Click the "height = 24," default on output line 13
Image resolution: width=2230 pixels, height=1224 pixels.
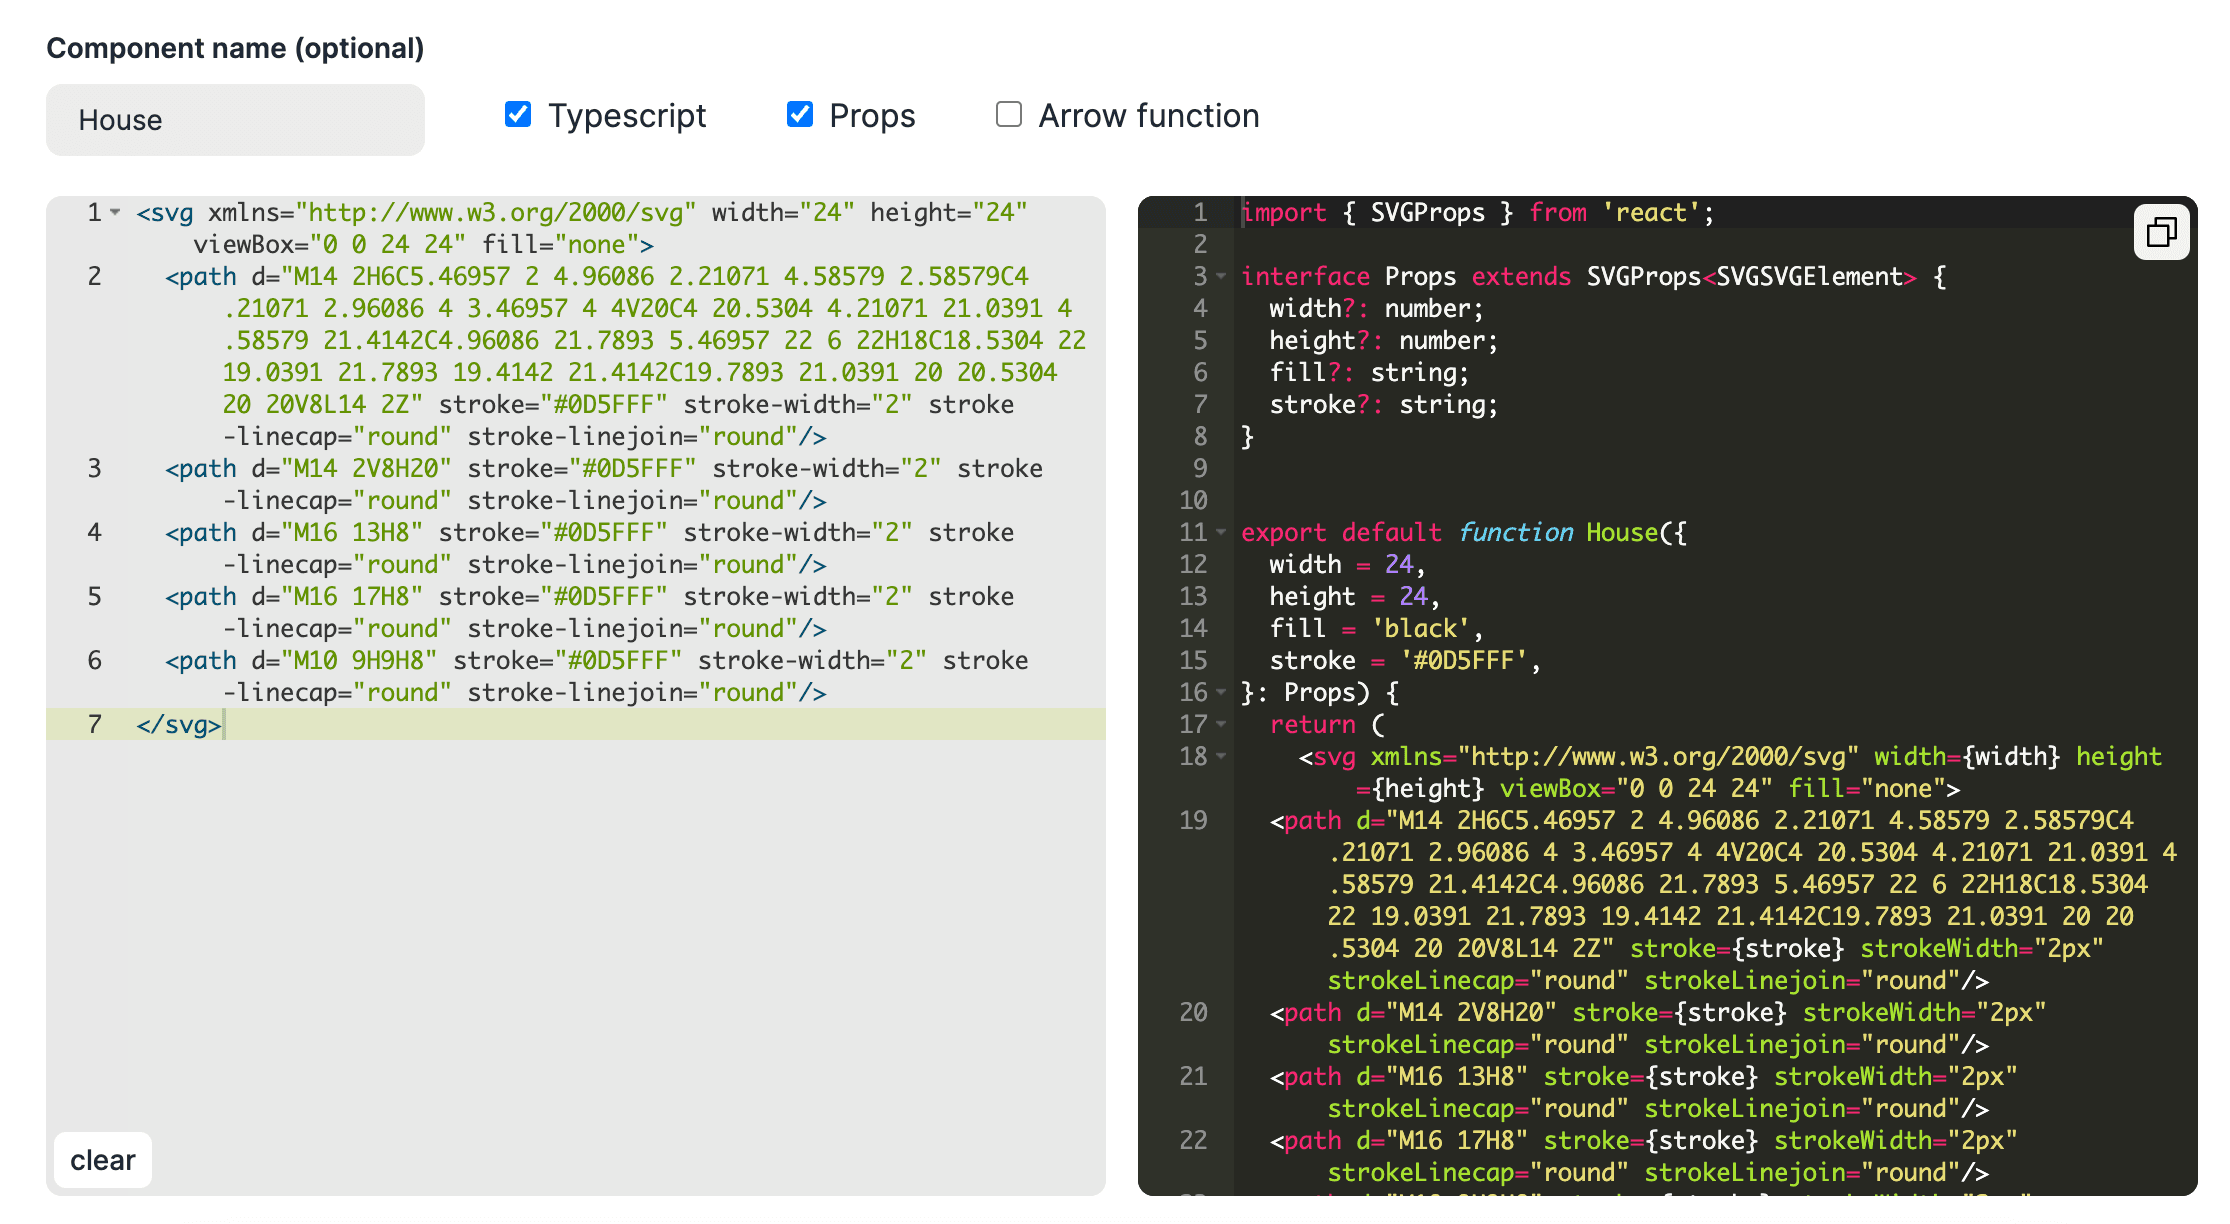pyautogui.click(x=1355, y=596)
